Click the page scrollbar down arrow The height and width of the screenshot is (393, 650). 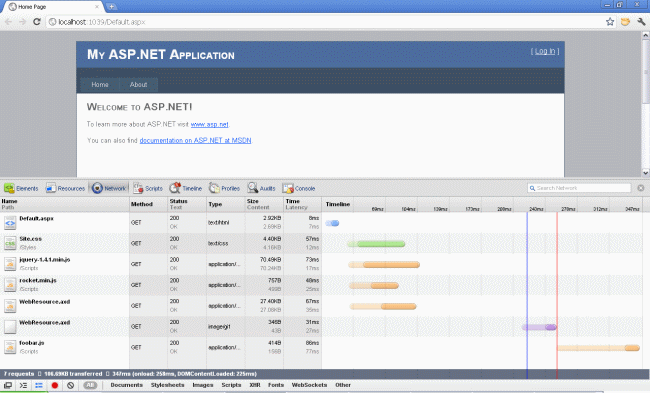[645, 172]
